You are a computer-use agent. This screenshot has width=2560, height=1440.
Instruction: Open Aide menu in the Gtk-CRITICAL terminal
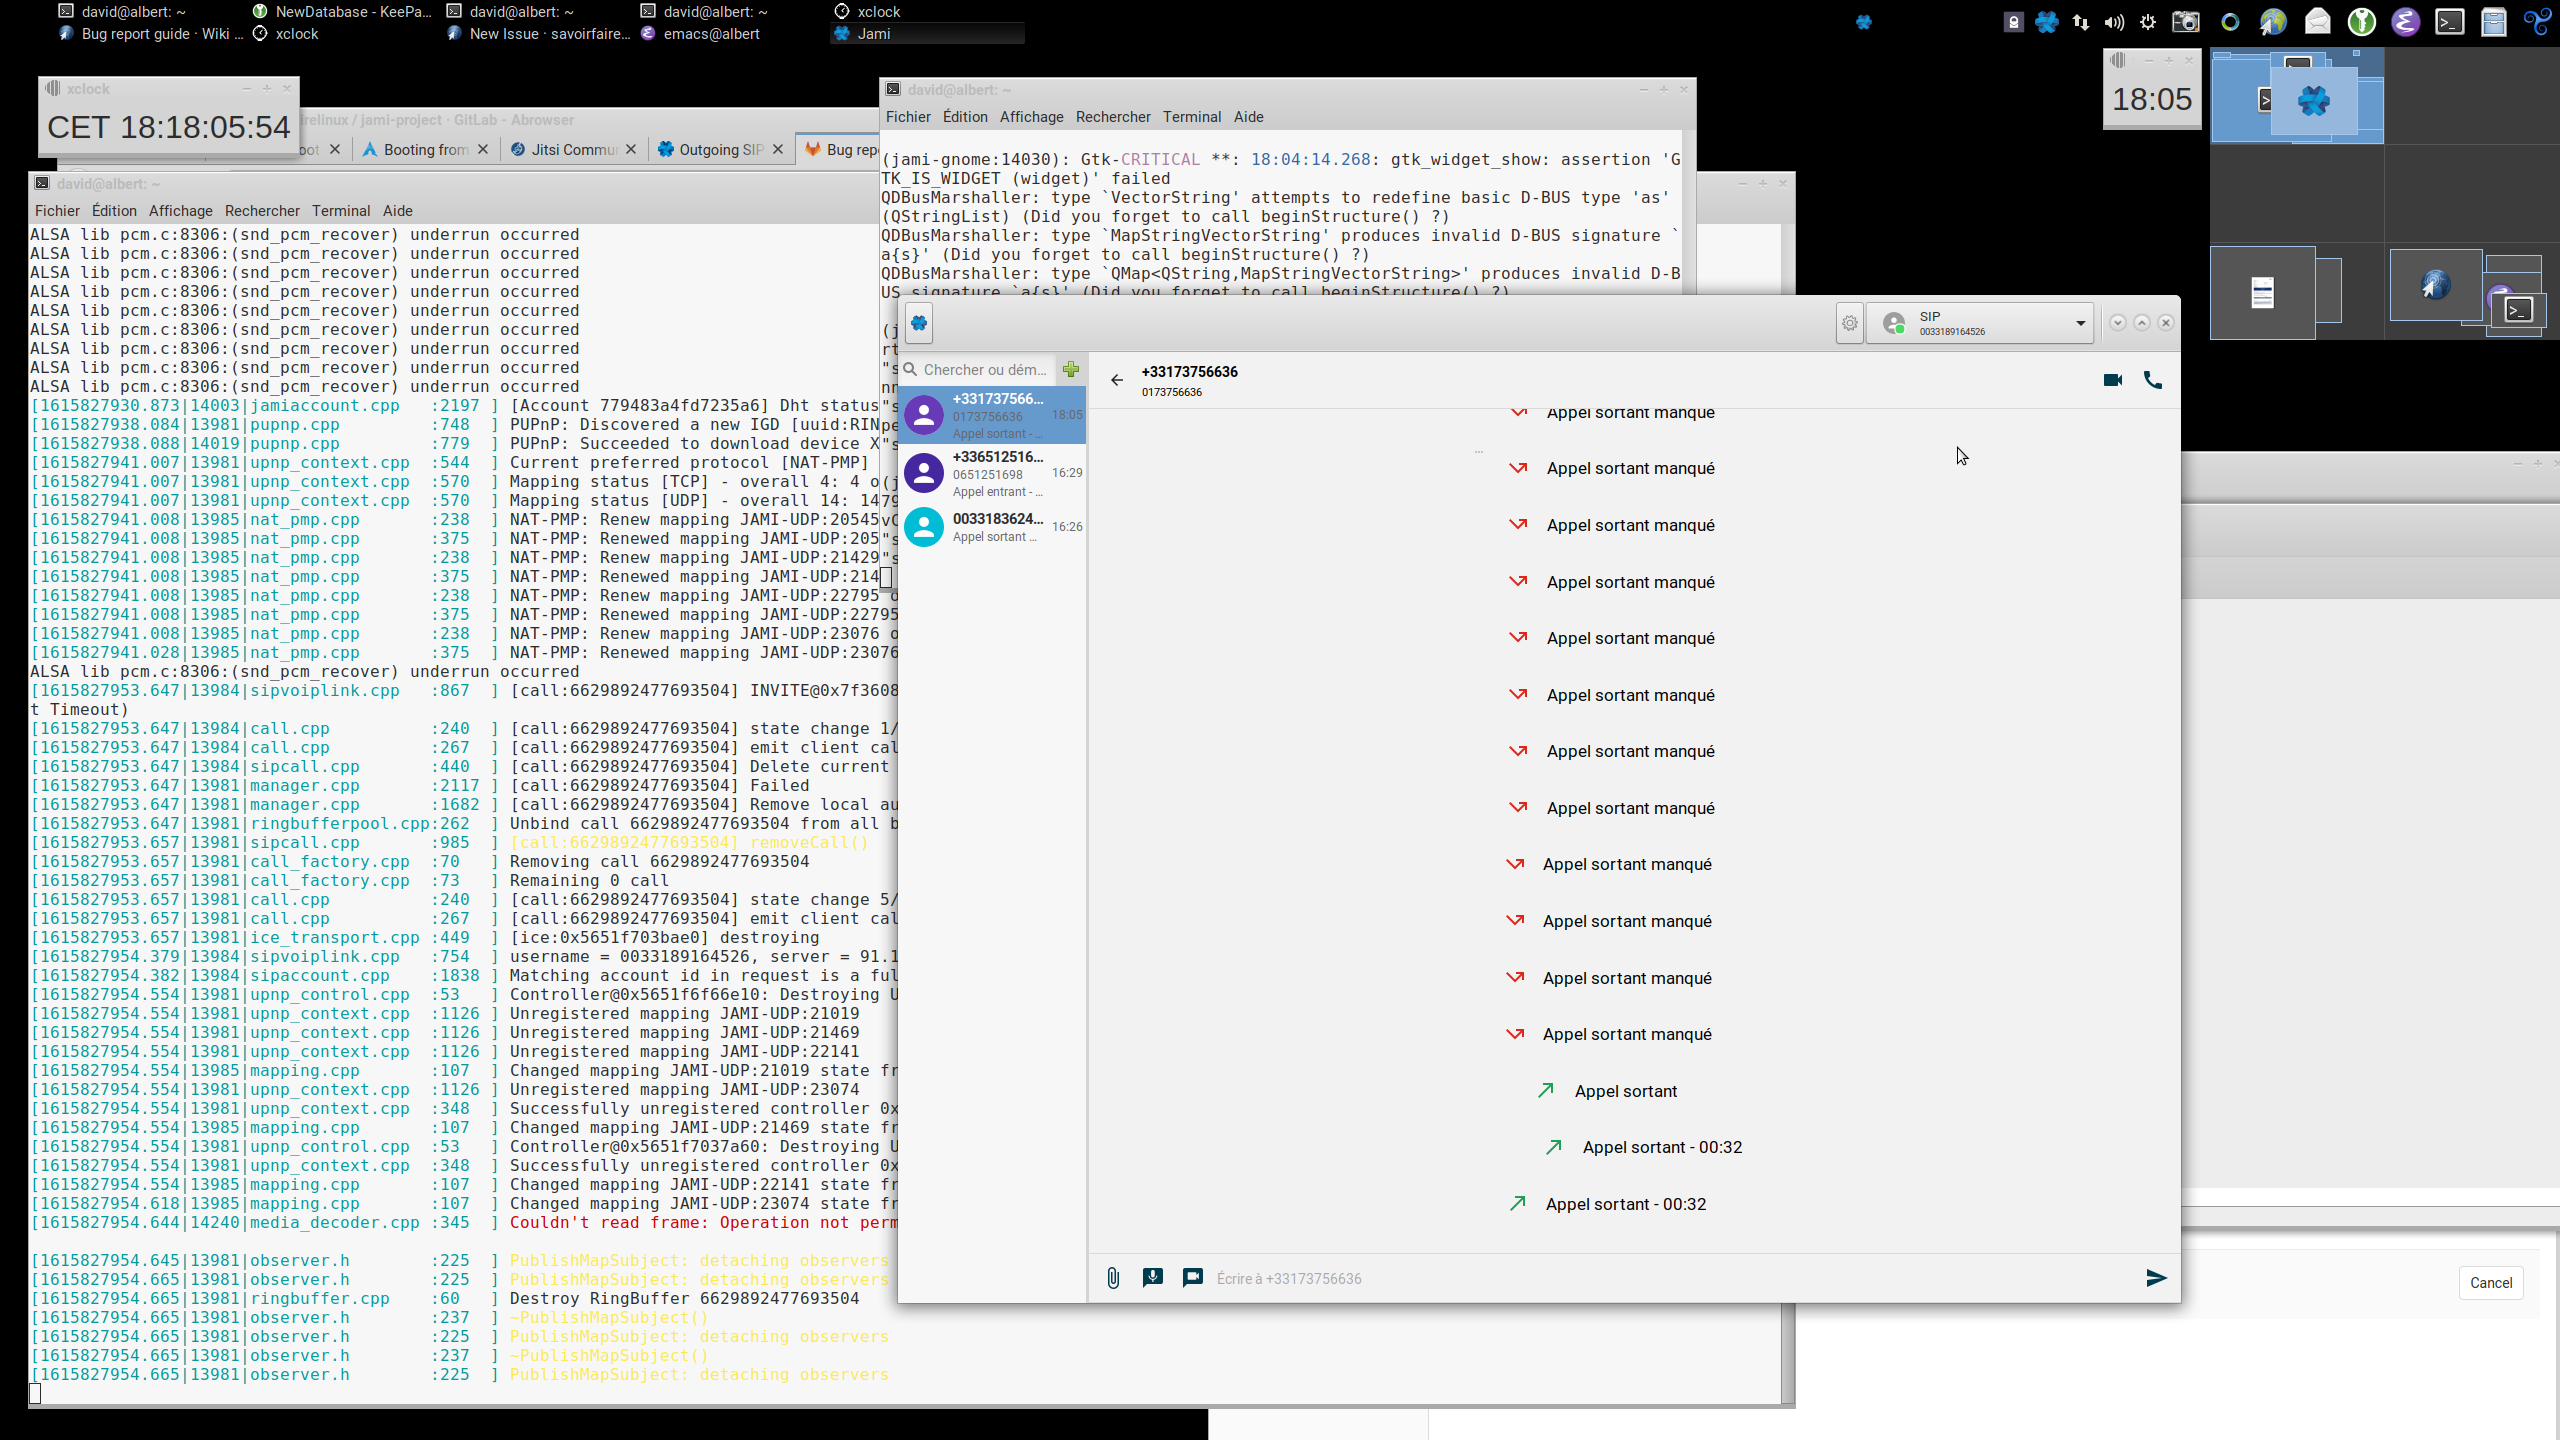coord(1248,116)
